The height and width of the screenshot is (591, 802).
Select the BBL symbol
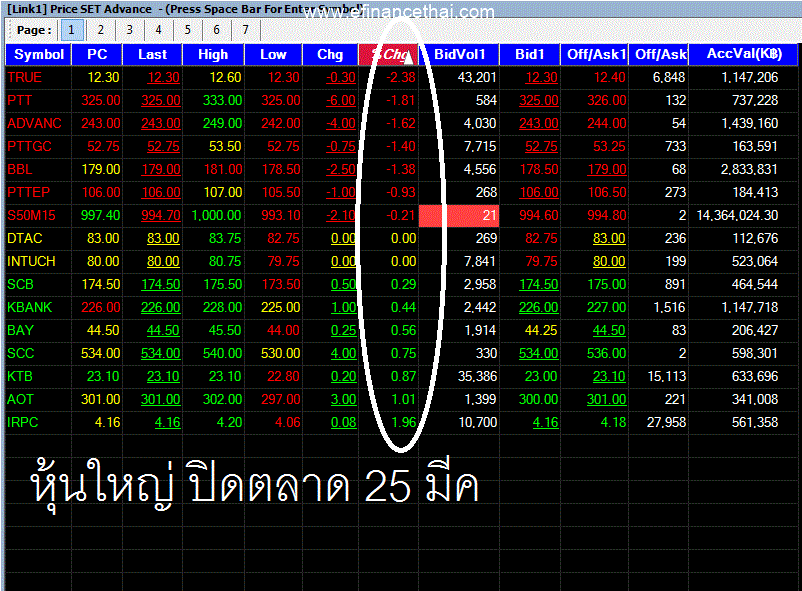(20, 169)
